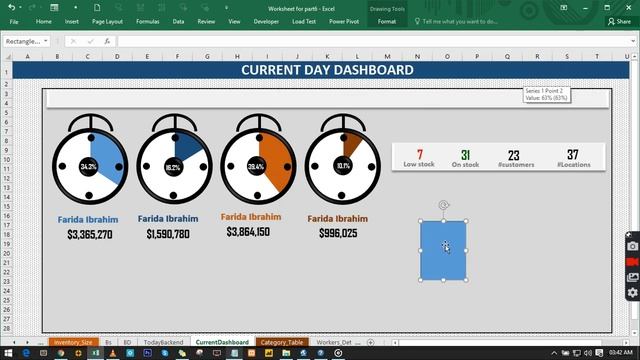Click the Low stock label

(419, 164)
